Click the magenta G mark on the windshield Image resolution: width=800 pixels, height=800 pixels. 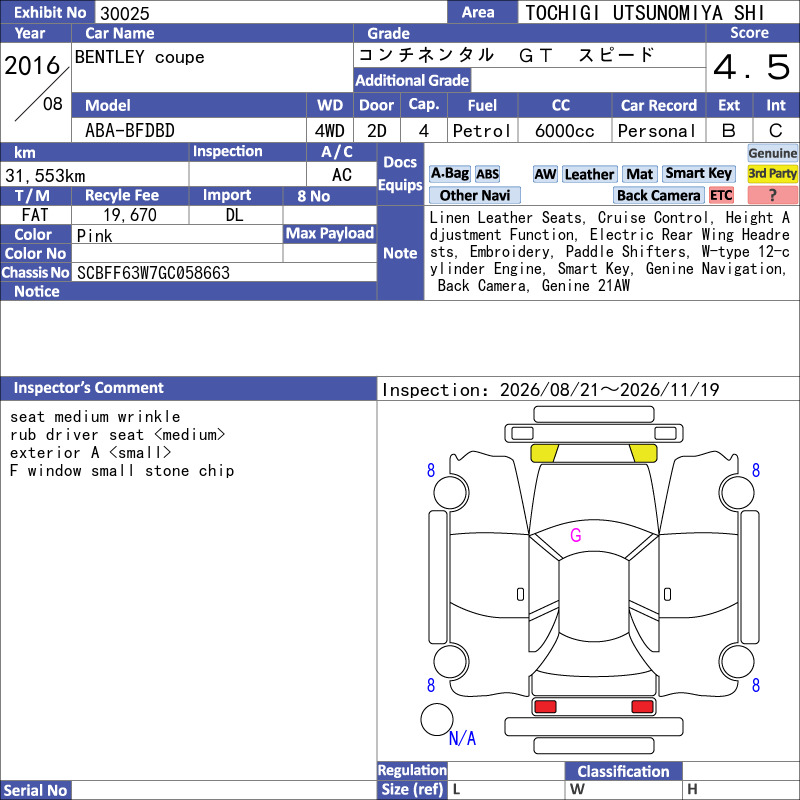click(576, 535)
